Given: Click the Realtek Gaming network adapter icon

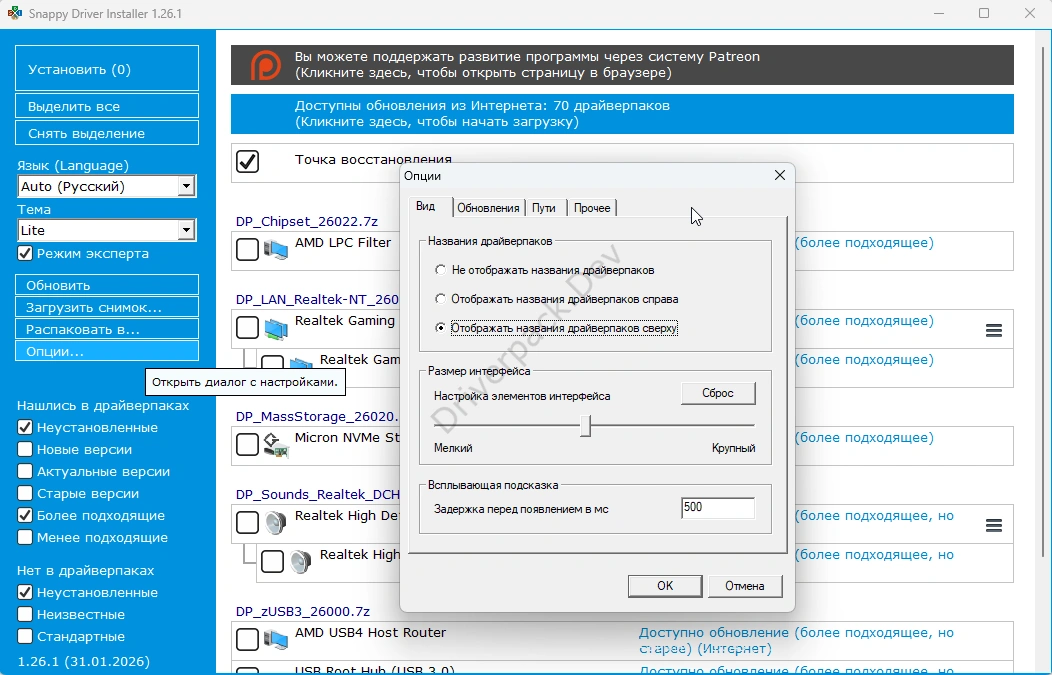Looking at the screenshot, I should (x=276, y=327).
